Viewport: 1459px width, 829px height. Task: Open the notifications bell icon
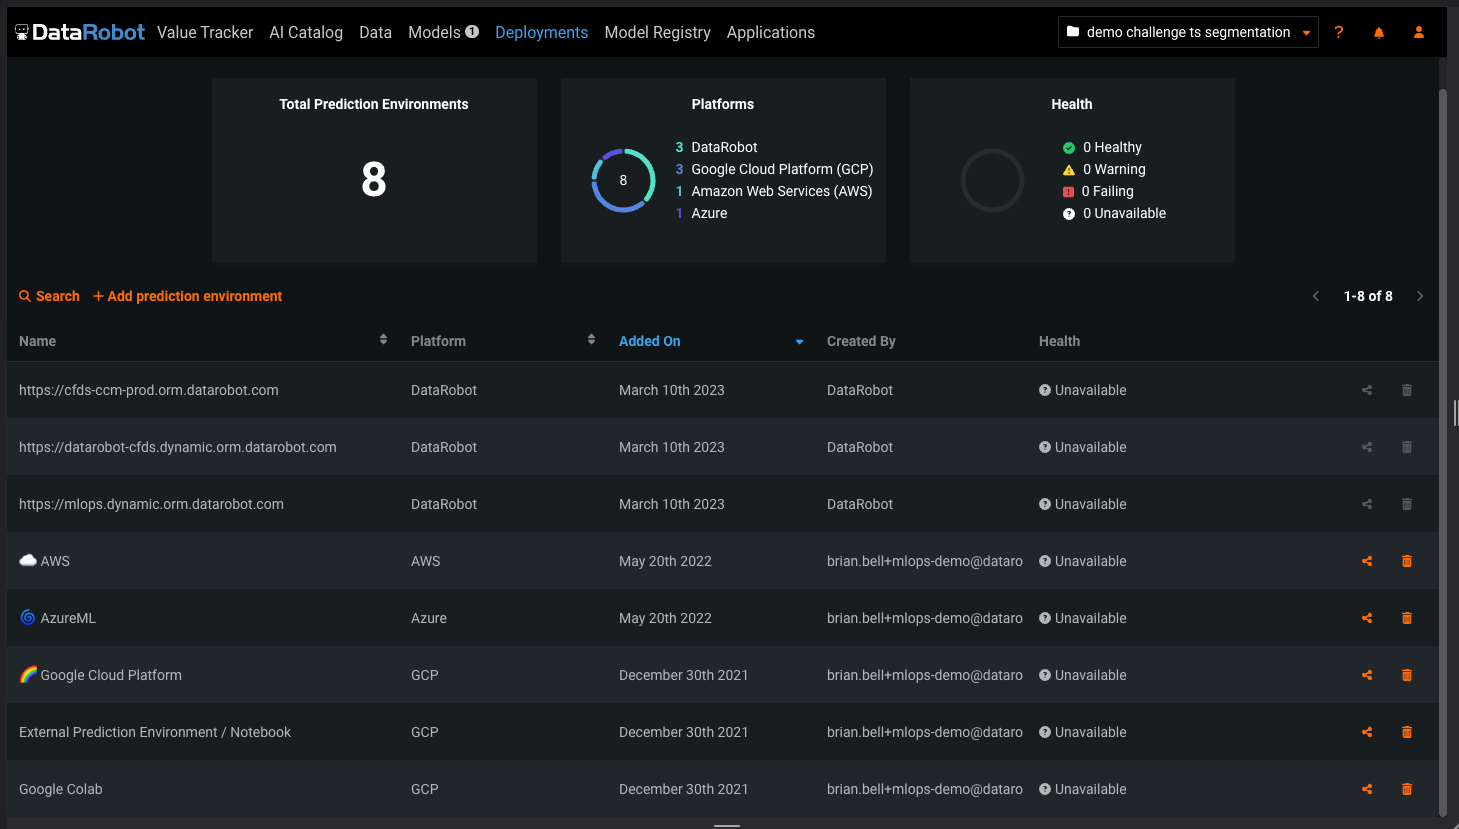click(x=1379, y=32)
